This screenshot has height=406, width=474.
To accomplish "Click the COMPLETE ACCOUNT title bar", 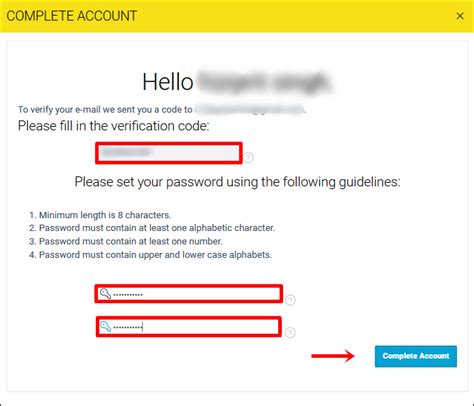I will (x=237, y=16).
